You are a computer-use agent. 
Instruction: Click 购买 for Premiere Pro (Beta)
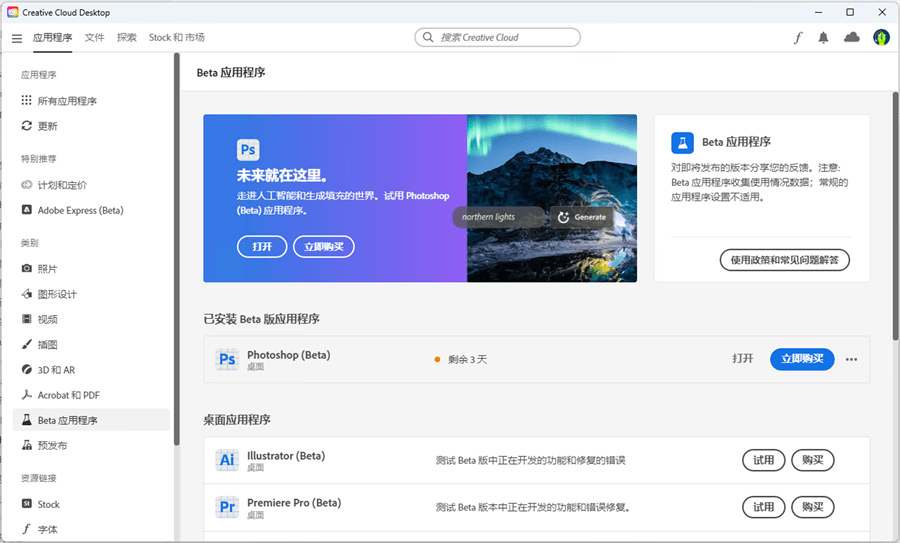[813, 507]
